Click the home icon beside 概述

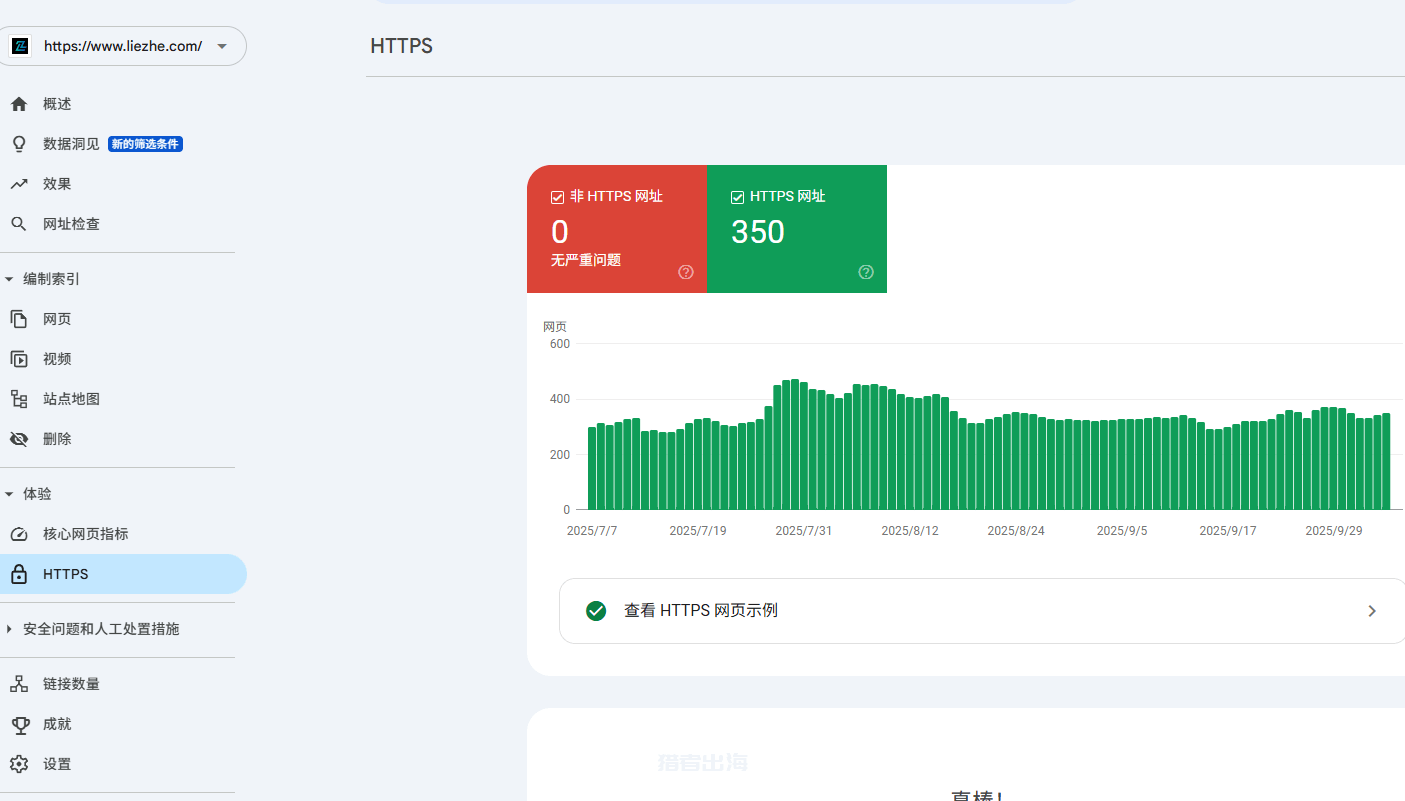coord(18,104)
